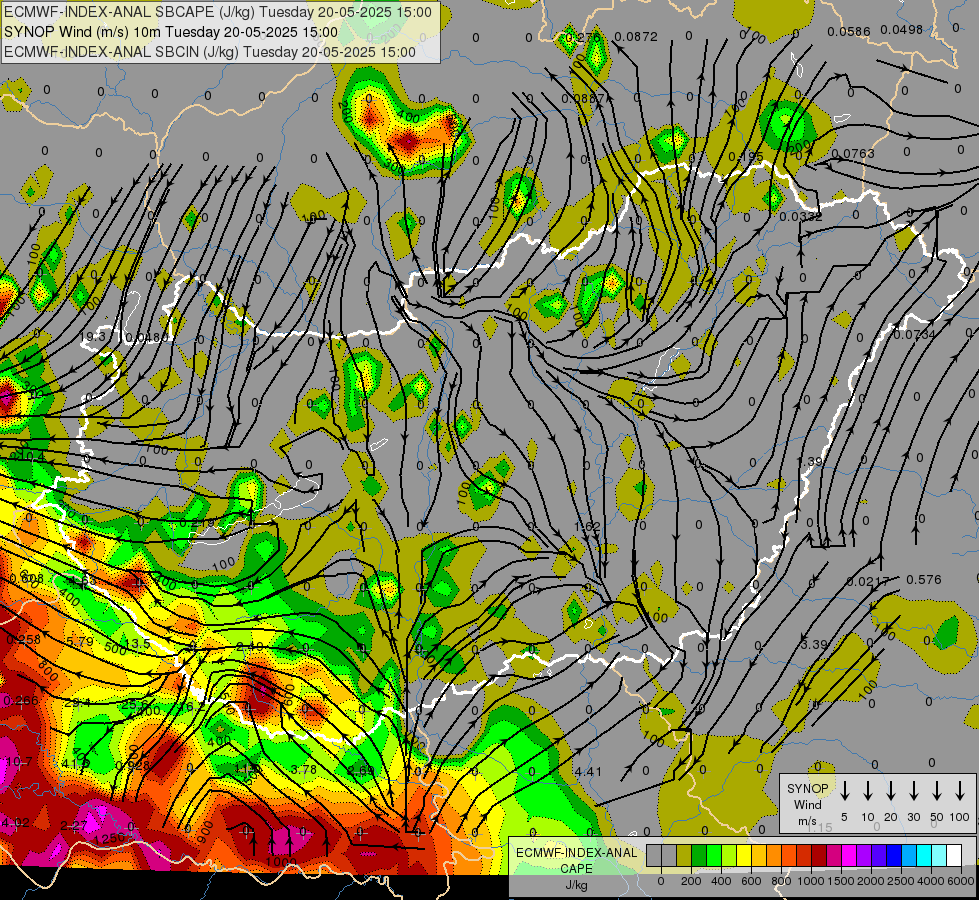Select the yellow CAPE legend swatch
This screenshot has height=900, width=979.
click(744, 856)
